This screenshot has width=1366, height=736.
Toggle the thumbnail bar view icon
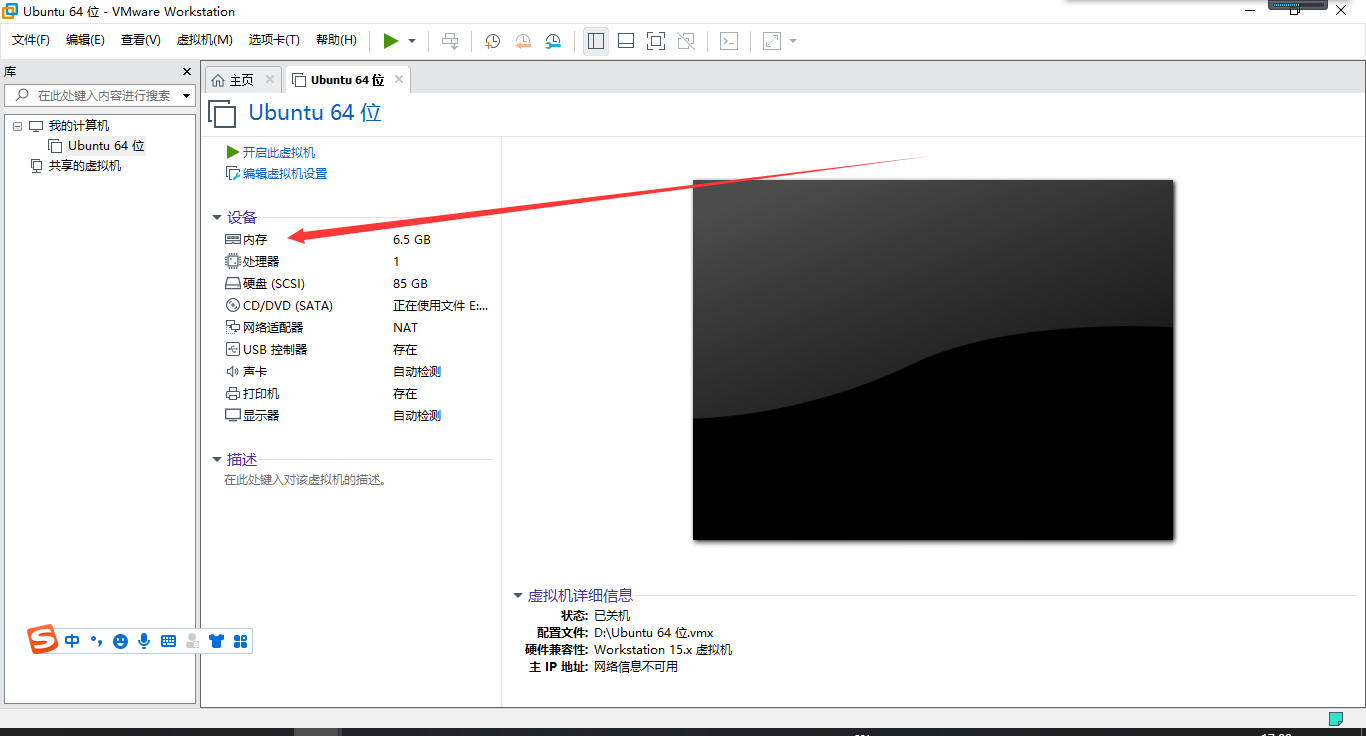[626, 41]
